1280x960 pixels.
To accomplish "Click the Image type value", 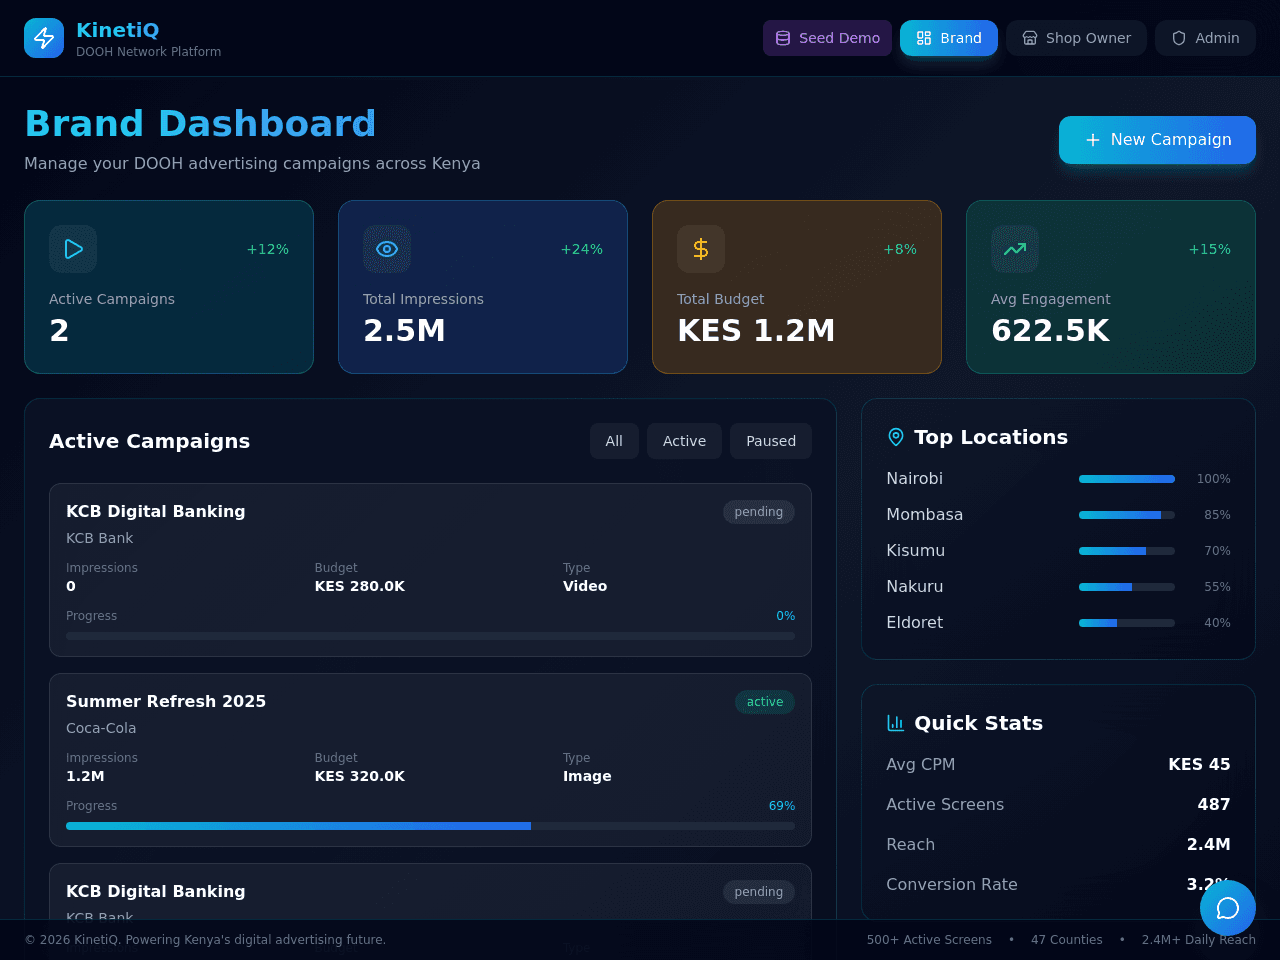I will 587,776.
